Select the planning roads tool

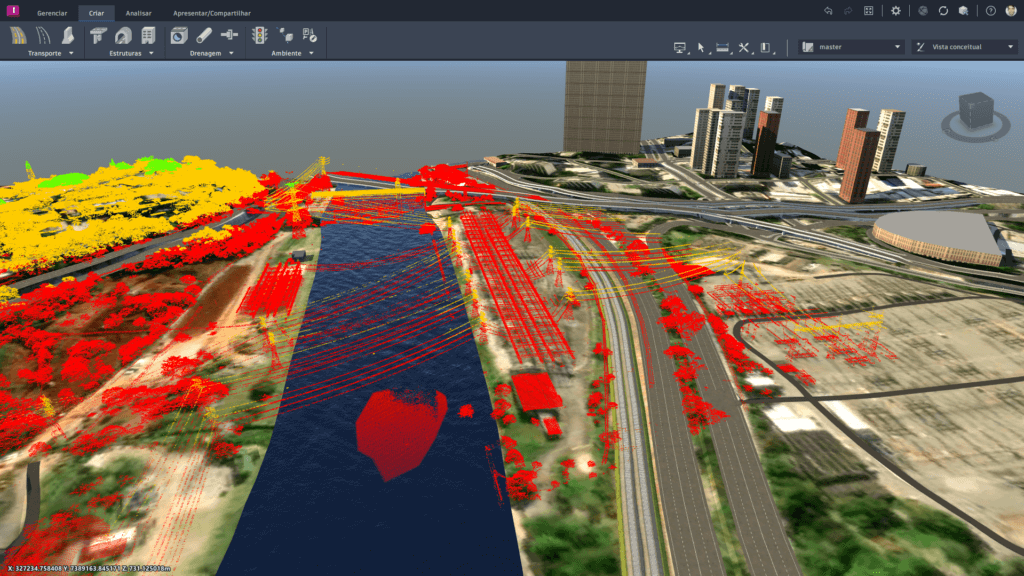19,35
